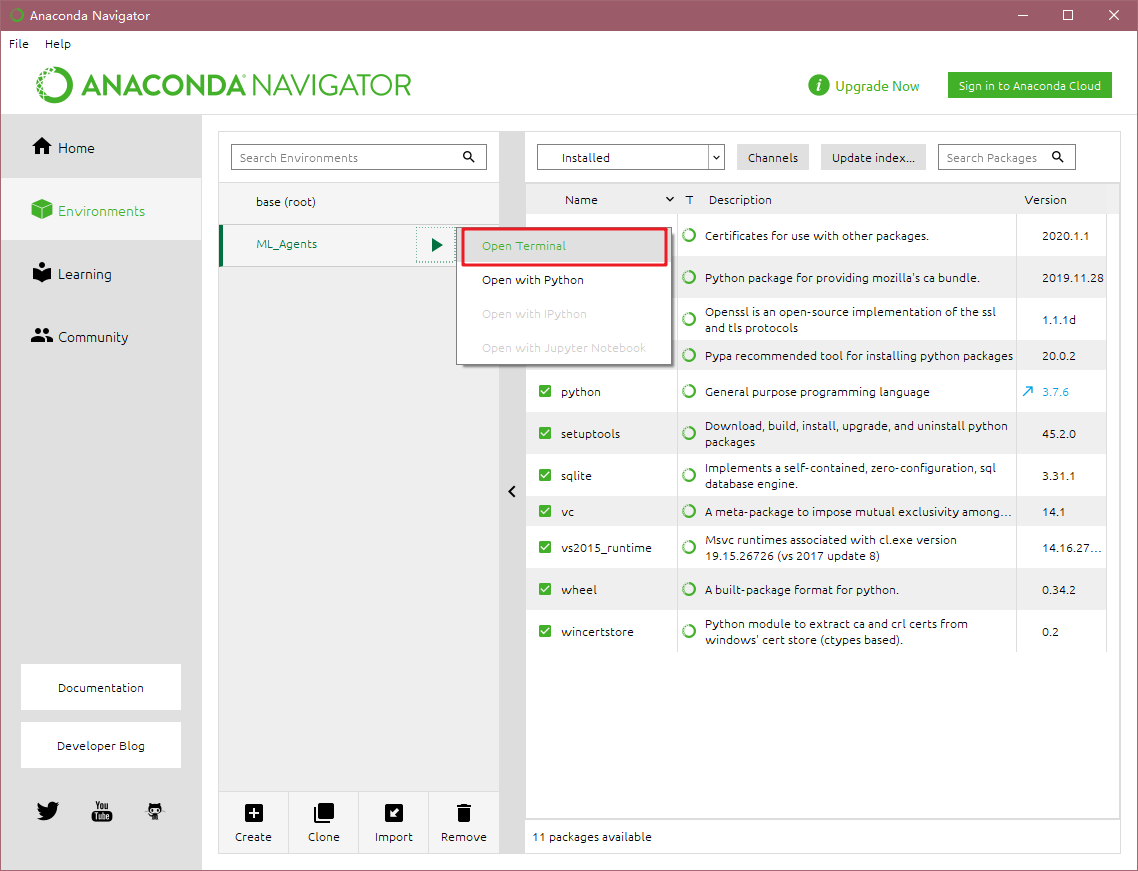Click python version 3.7.6 link
The width and height of the screenshot is (1138, 871).
click(x=1055, y=392)
